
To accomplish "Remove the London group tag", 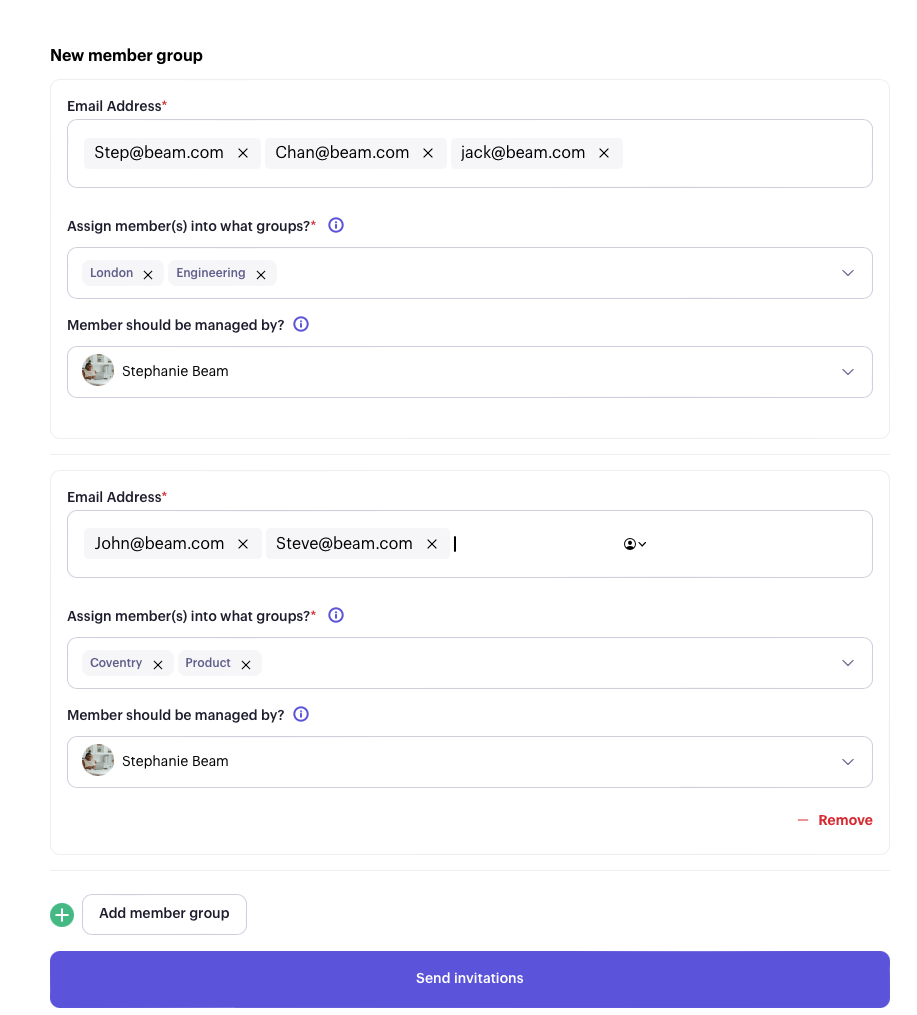I will click(148, 274).
